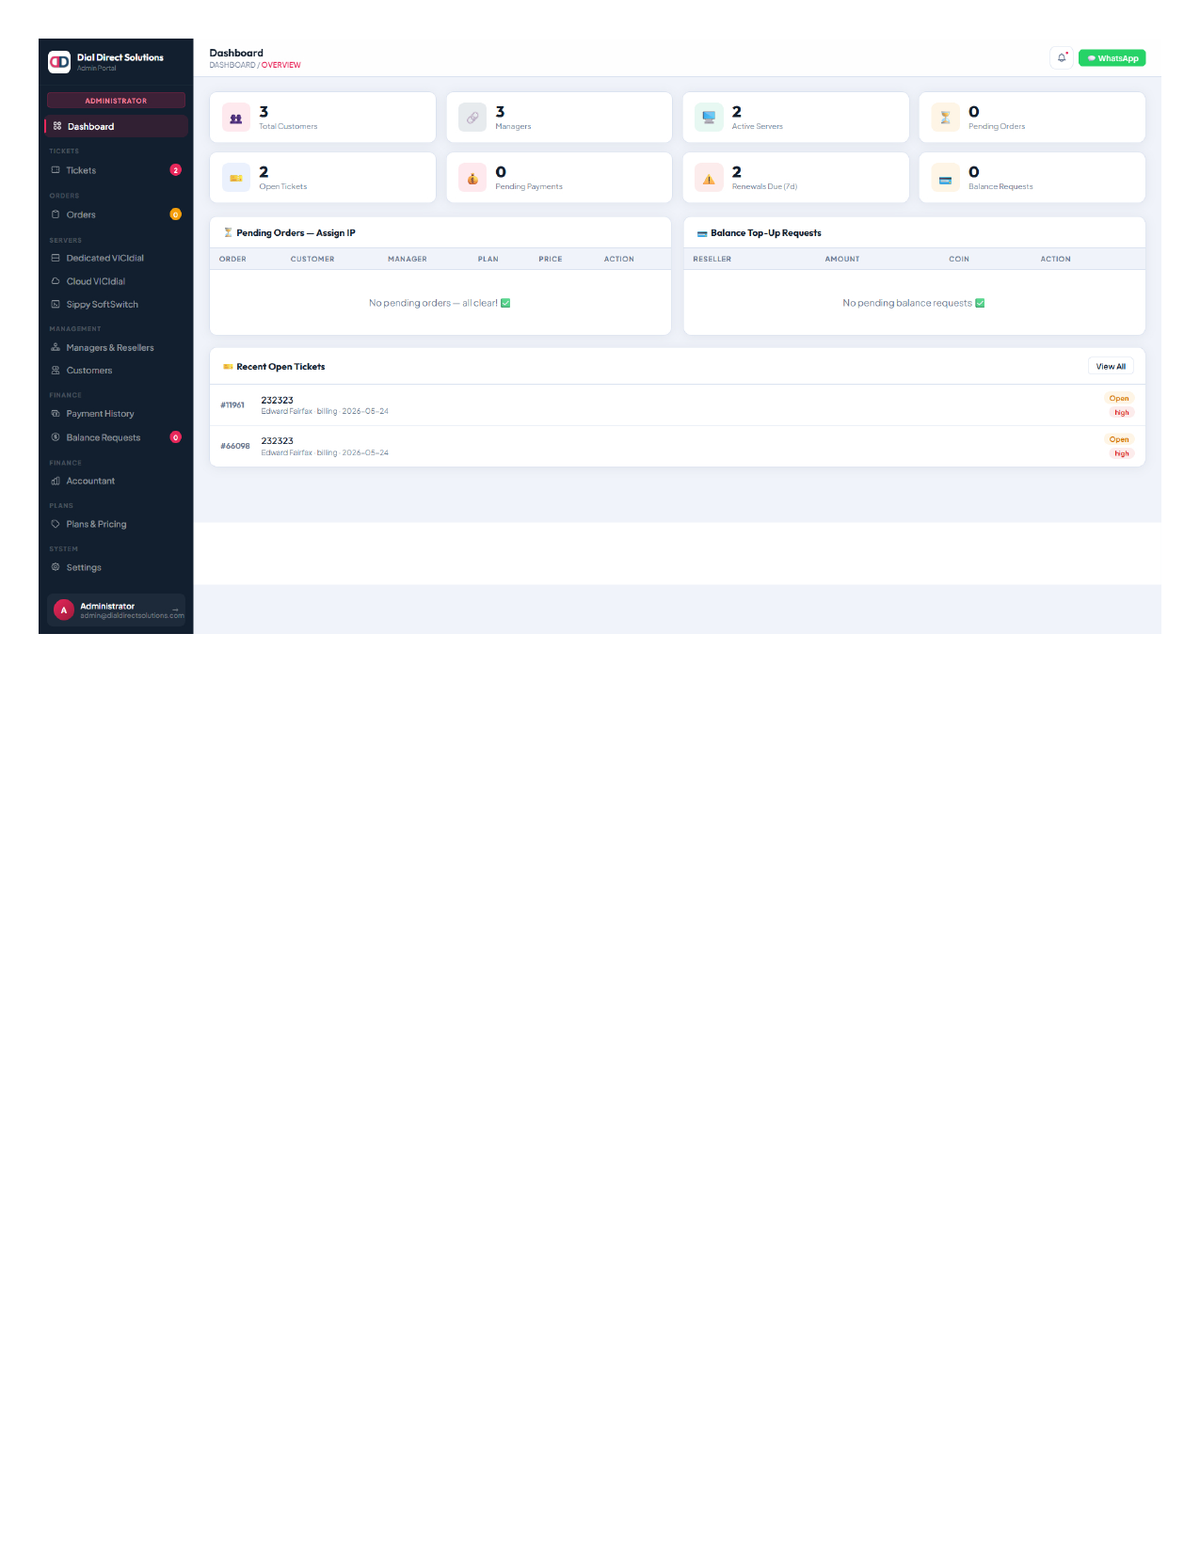Open Payment History page

point(116,413)
